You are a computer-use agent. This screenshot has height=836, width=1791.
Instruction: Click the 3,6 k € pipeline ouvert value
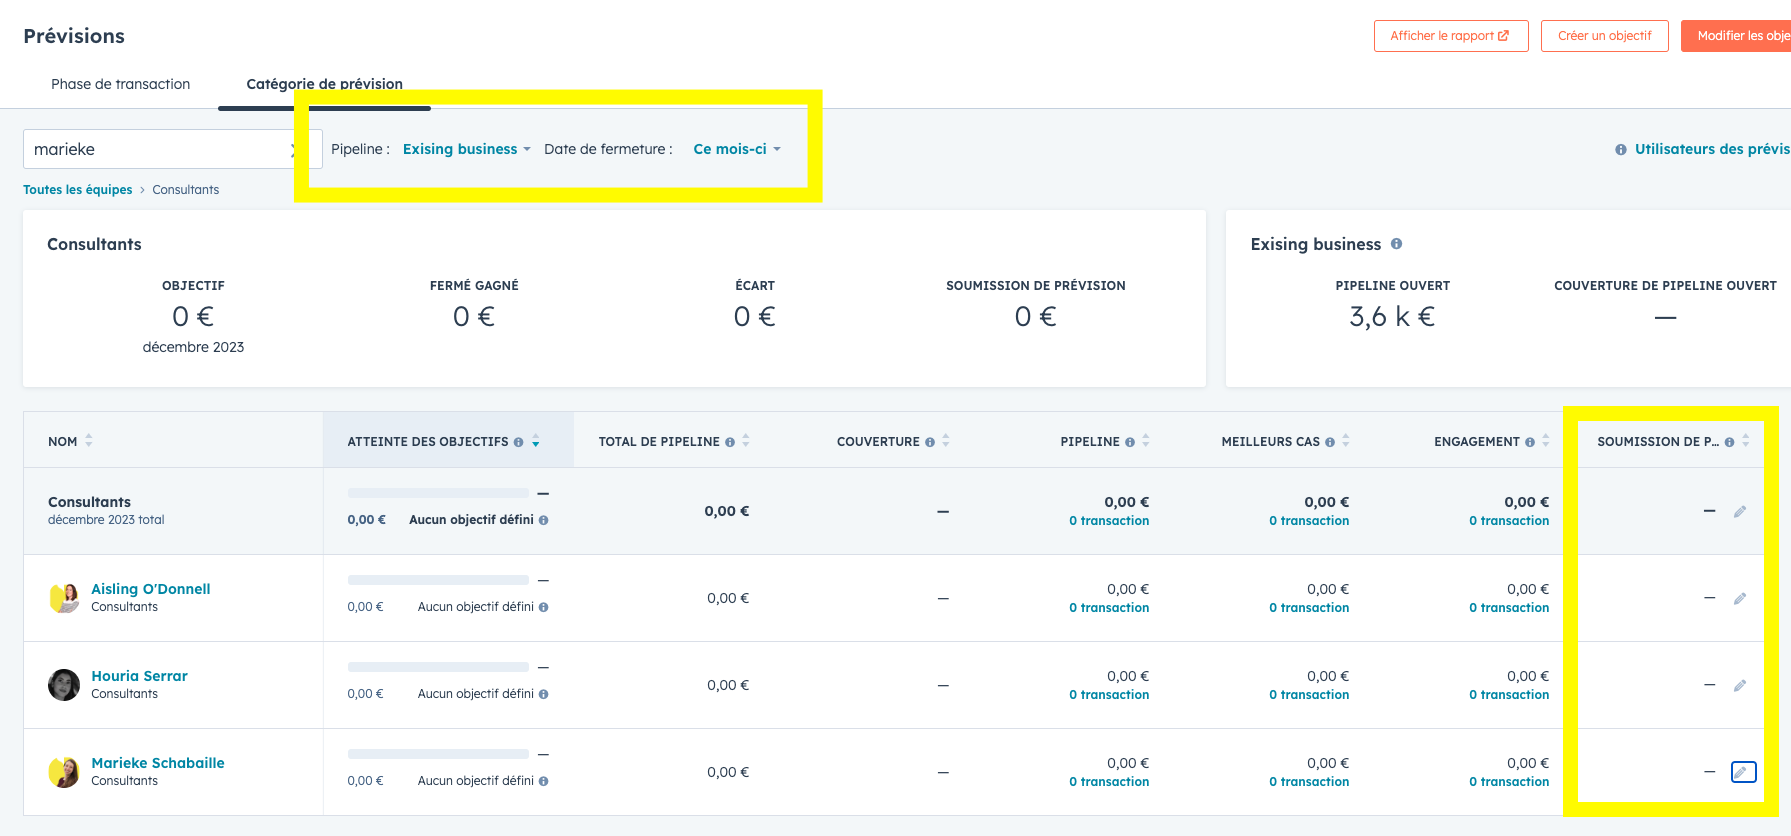(1392, 317)
